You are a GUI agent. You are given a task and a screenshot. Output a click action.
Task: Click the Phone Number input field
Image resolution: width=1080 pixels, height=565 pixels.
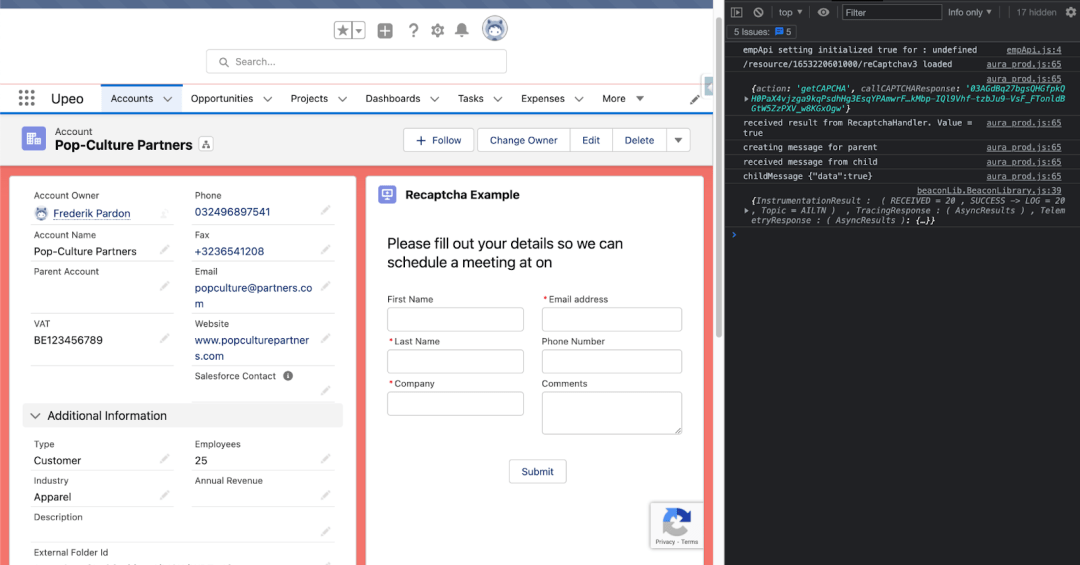coord(612,362)
